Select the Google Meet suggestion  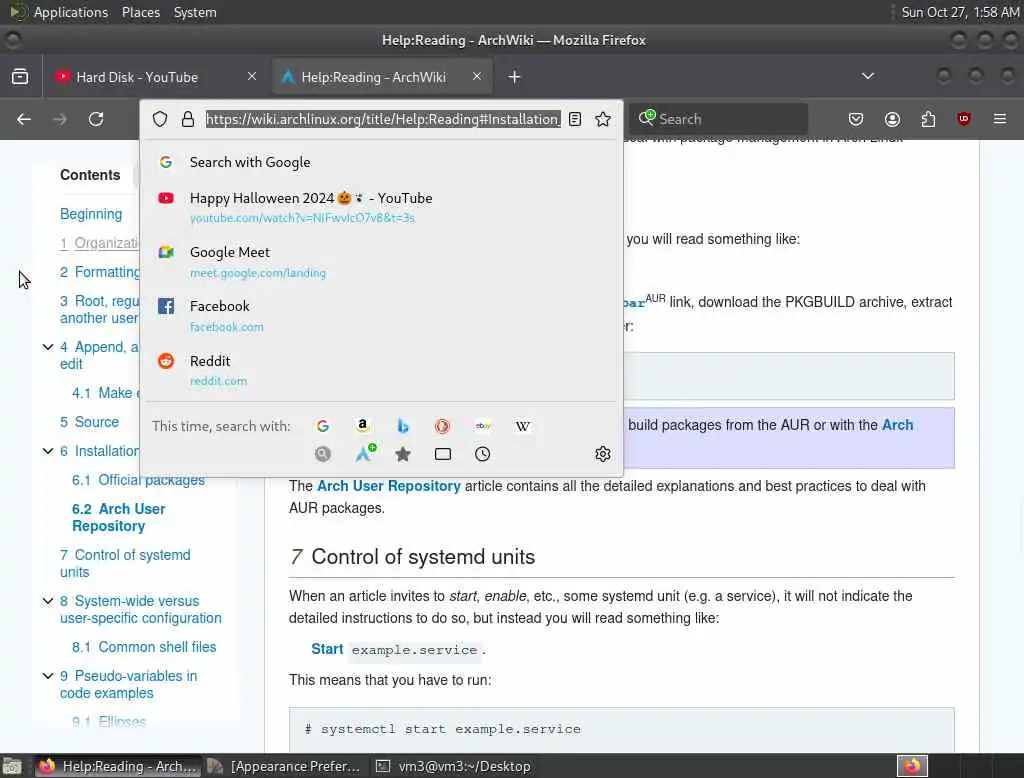(381, 261)
